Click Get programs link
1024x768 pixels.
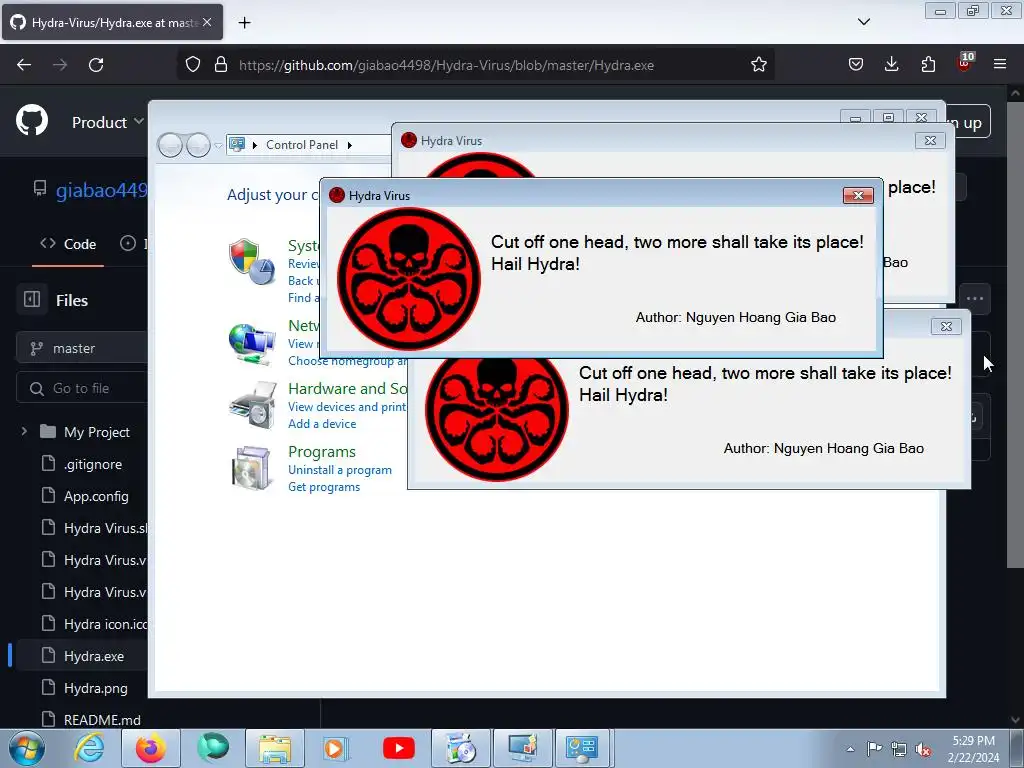pos(324,487)
